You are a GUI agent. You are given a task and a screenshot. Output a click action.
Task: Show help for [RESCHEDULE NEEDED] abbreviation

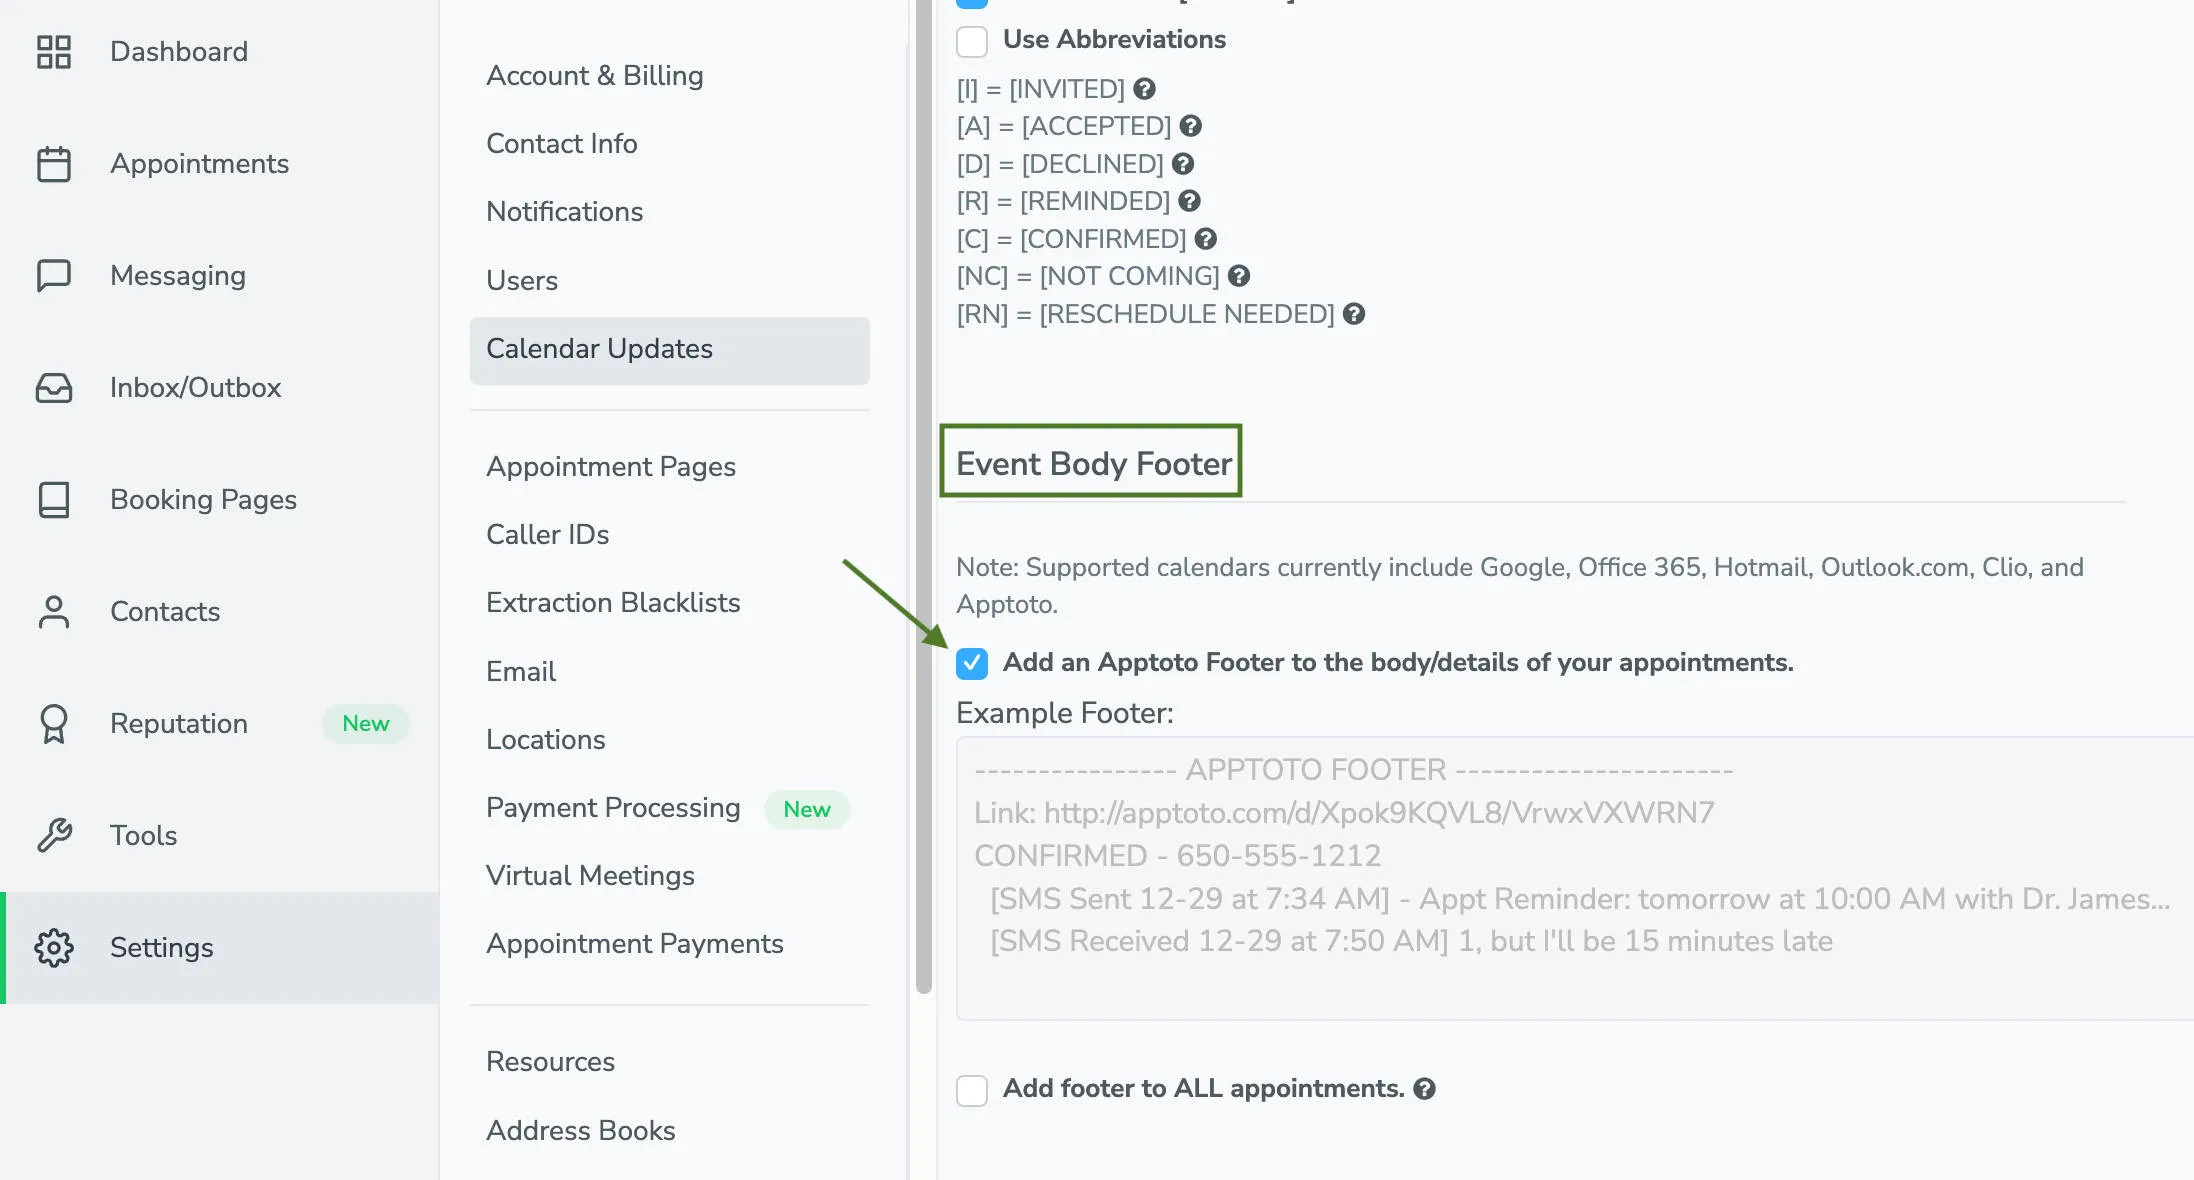(x=1355, y=314)
